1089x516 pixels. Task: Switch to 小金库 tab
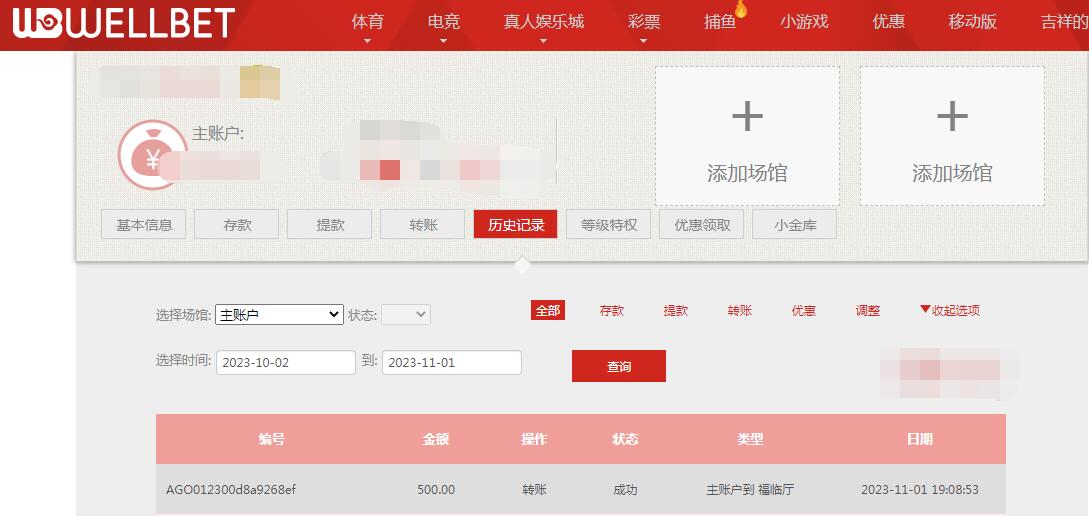[x=795, y=224]
